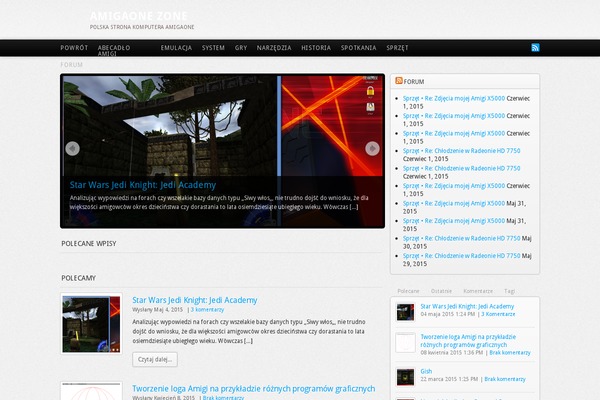This screenshot has height=400, width=600.
Task: Open the SPRZĘT menu item
Action: pyautogui.click(x=397, y=48)
